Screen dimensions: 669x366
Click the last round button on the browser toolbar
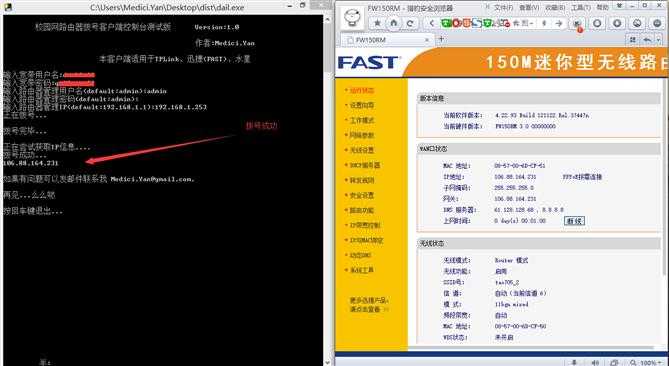pos(657,23)
